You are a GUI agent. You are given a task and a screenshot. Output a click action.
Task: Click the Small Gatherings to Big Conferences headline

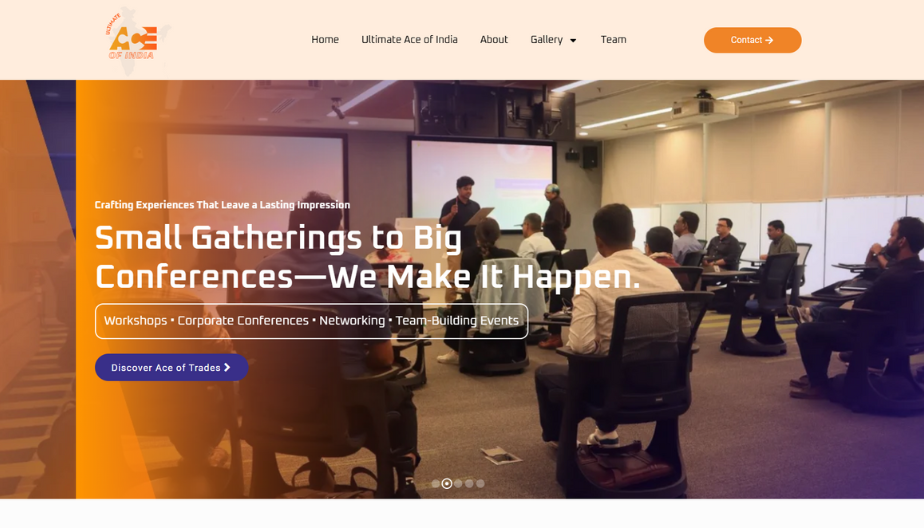pyautogui.click(x=367, y=257)
